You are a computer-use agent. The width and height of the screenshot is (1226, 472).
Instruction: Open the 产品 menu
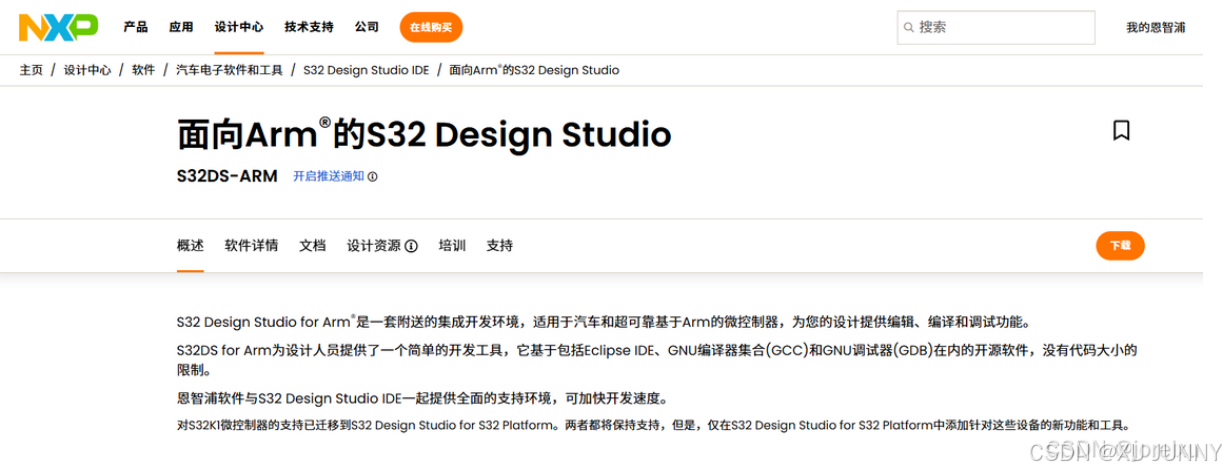pyautogui.click(x=136, y=27)
